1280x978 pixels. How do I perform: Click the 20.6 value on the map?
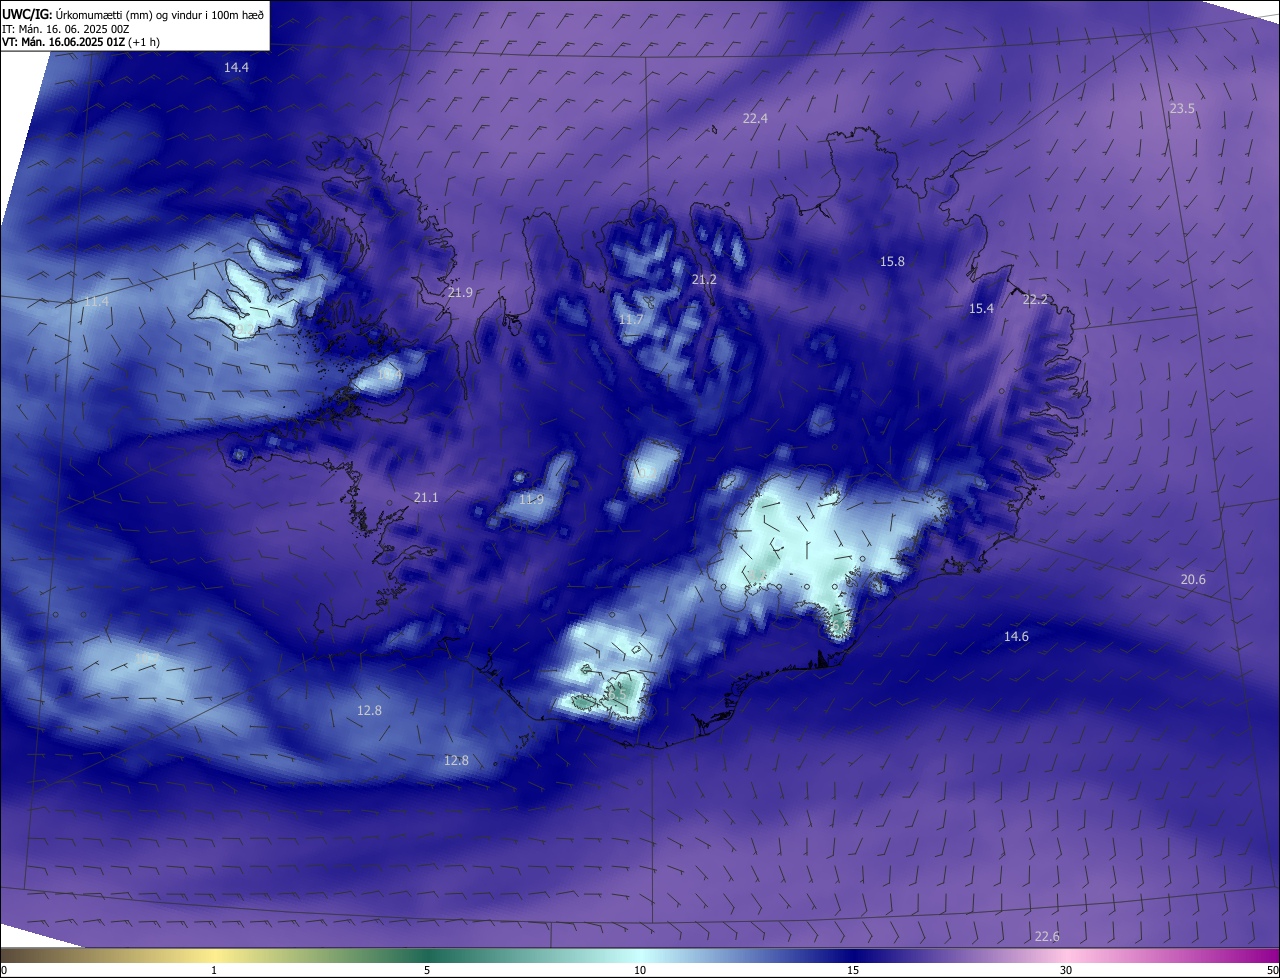[x=1193, y=580]
